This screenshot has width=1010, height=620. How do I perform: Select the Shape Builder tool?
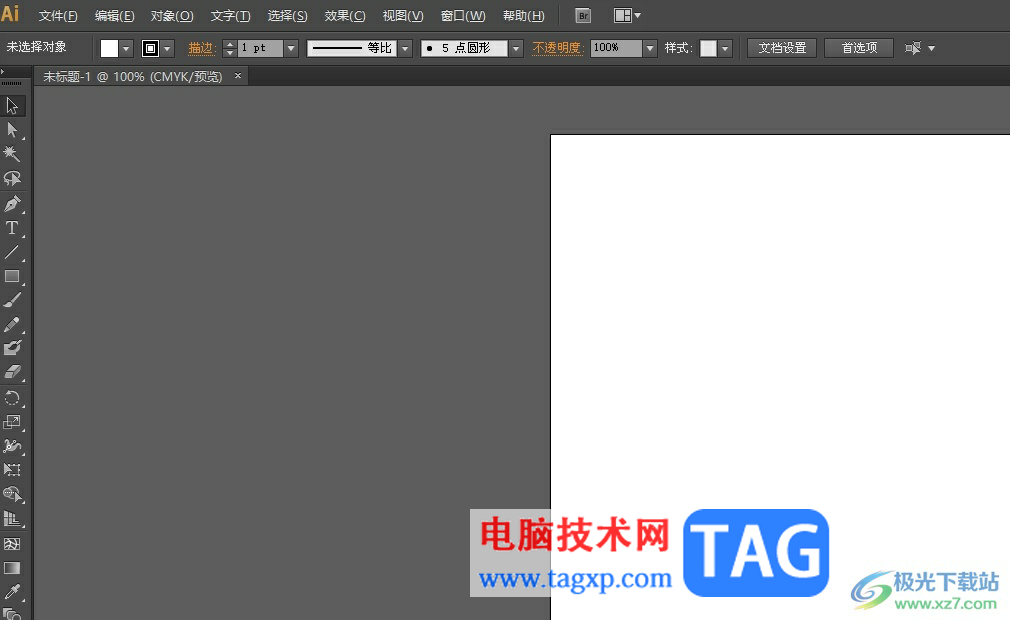click(12, 494)
